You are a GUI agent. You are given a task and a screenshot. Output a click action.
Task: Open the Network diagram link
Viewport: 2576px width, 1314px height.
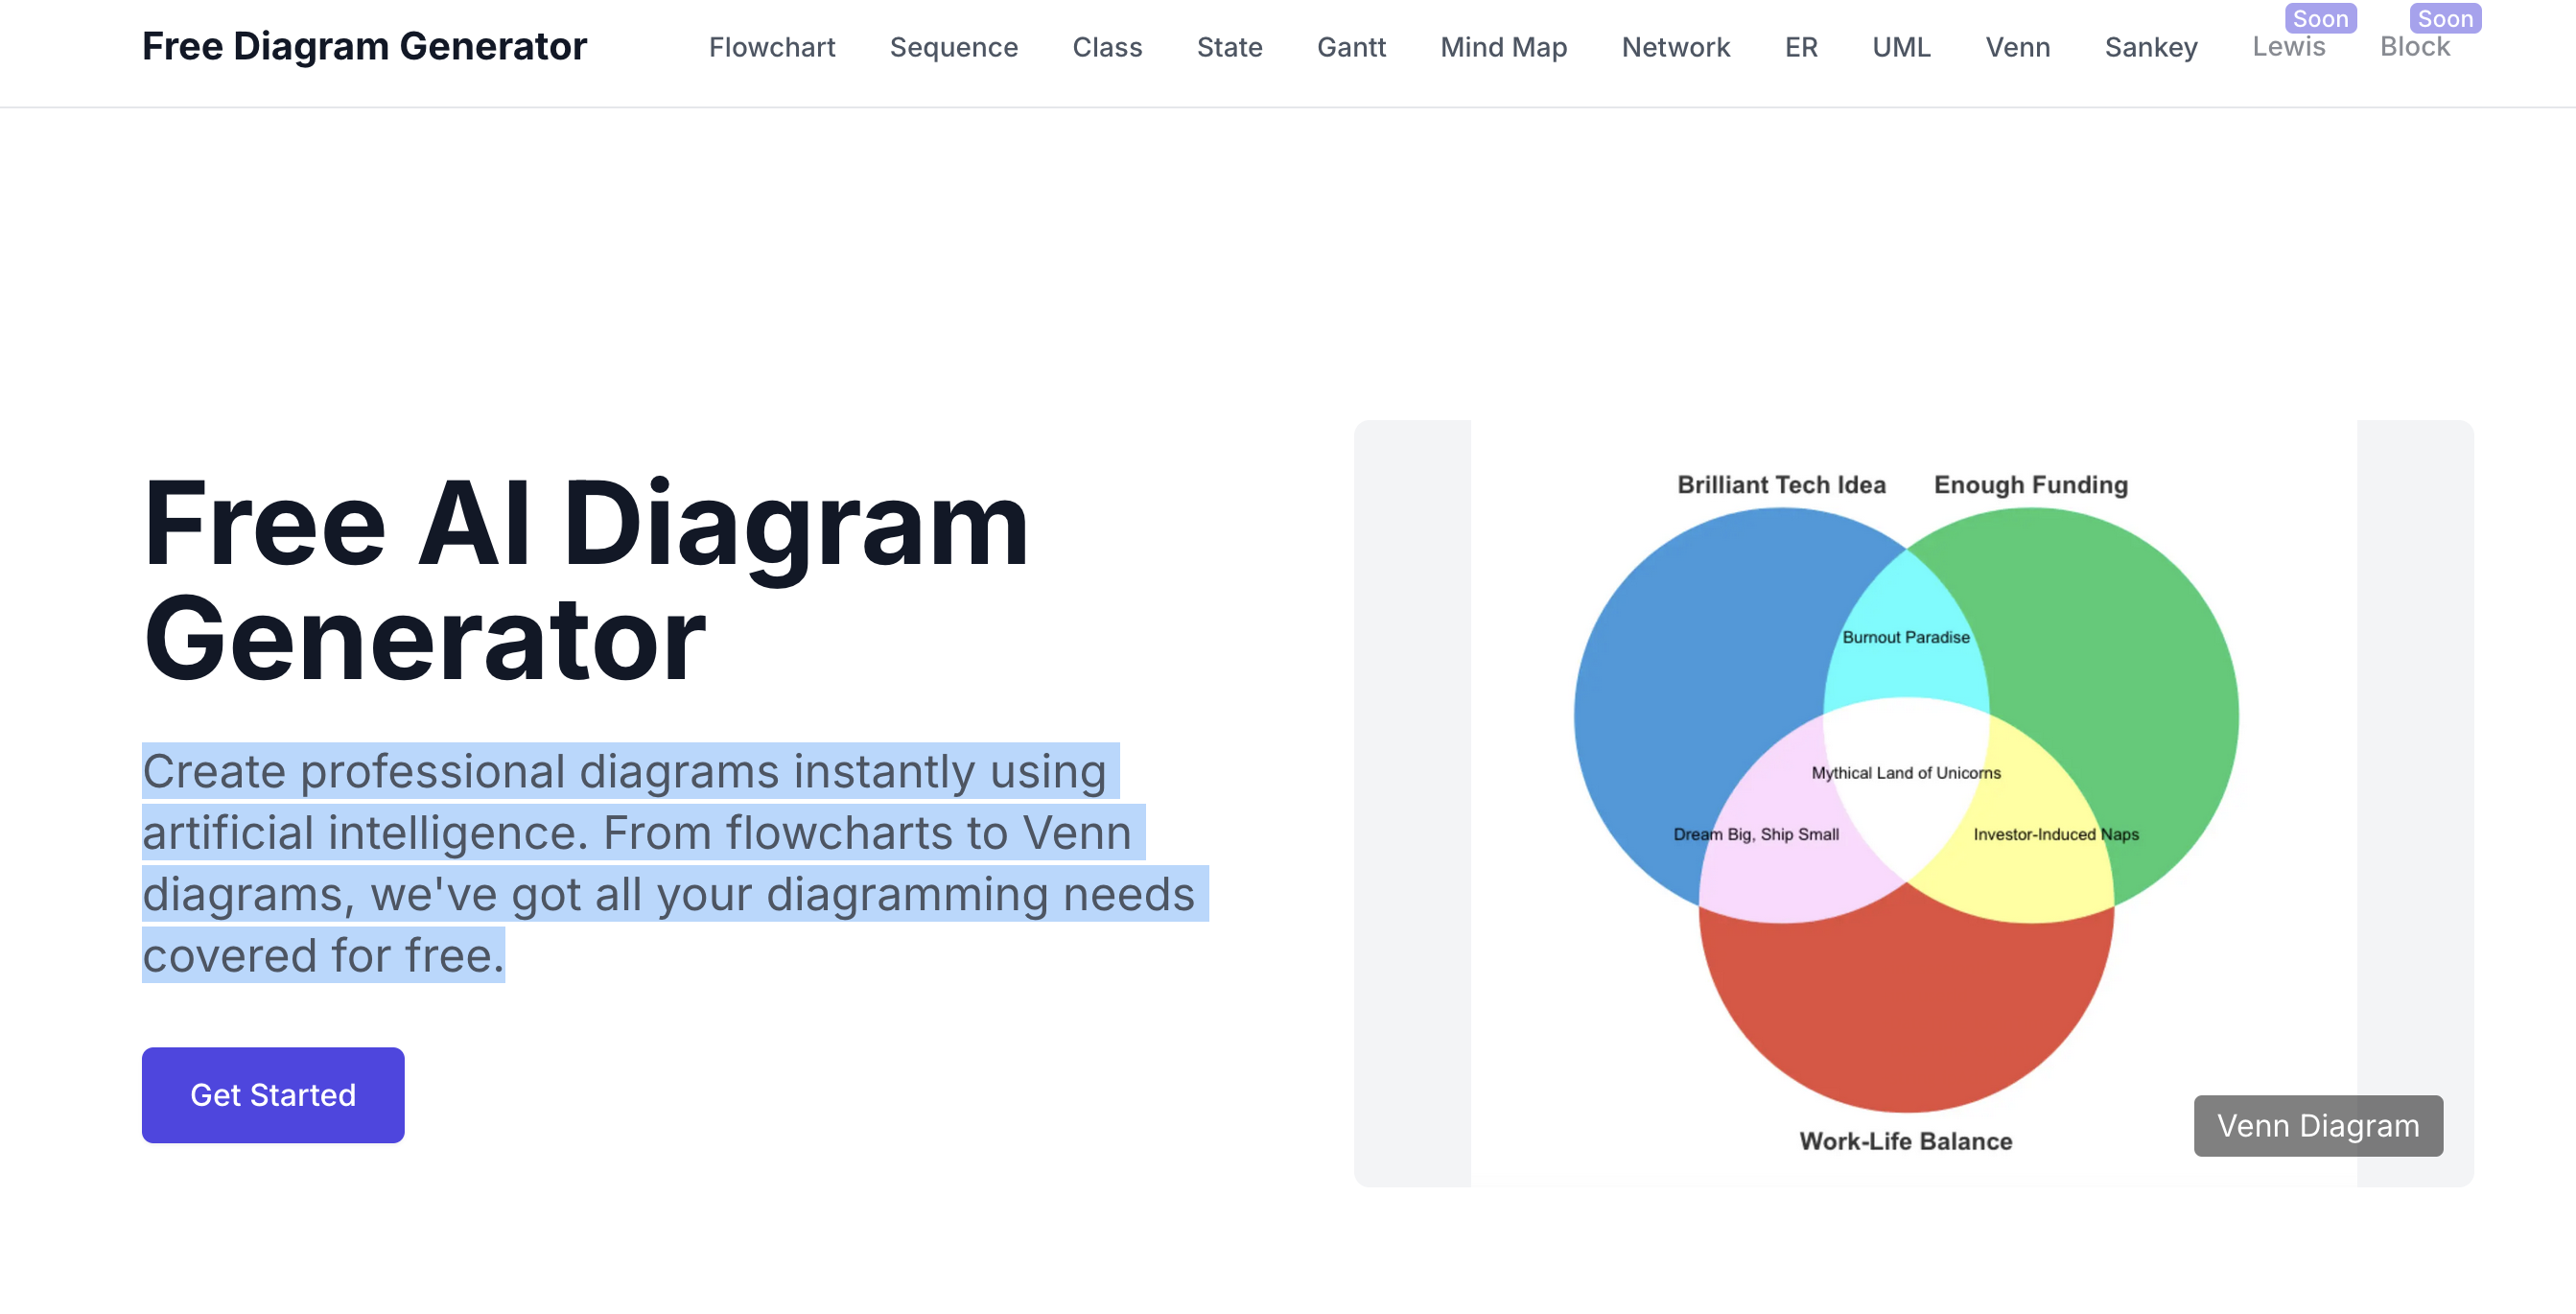[1676, 47]
